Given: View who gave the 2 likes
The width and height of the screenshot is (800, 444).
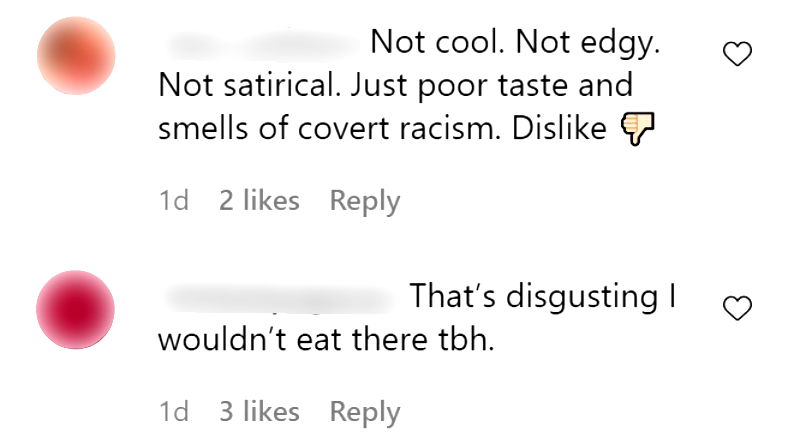Looking at the screenshot, I should tap(259, 200).
